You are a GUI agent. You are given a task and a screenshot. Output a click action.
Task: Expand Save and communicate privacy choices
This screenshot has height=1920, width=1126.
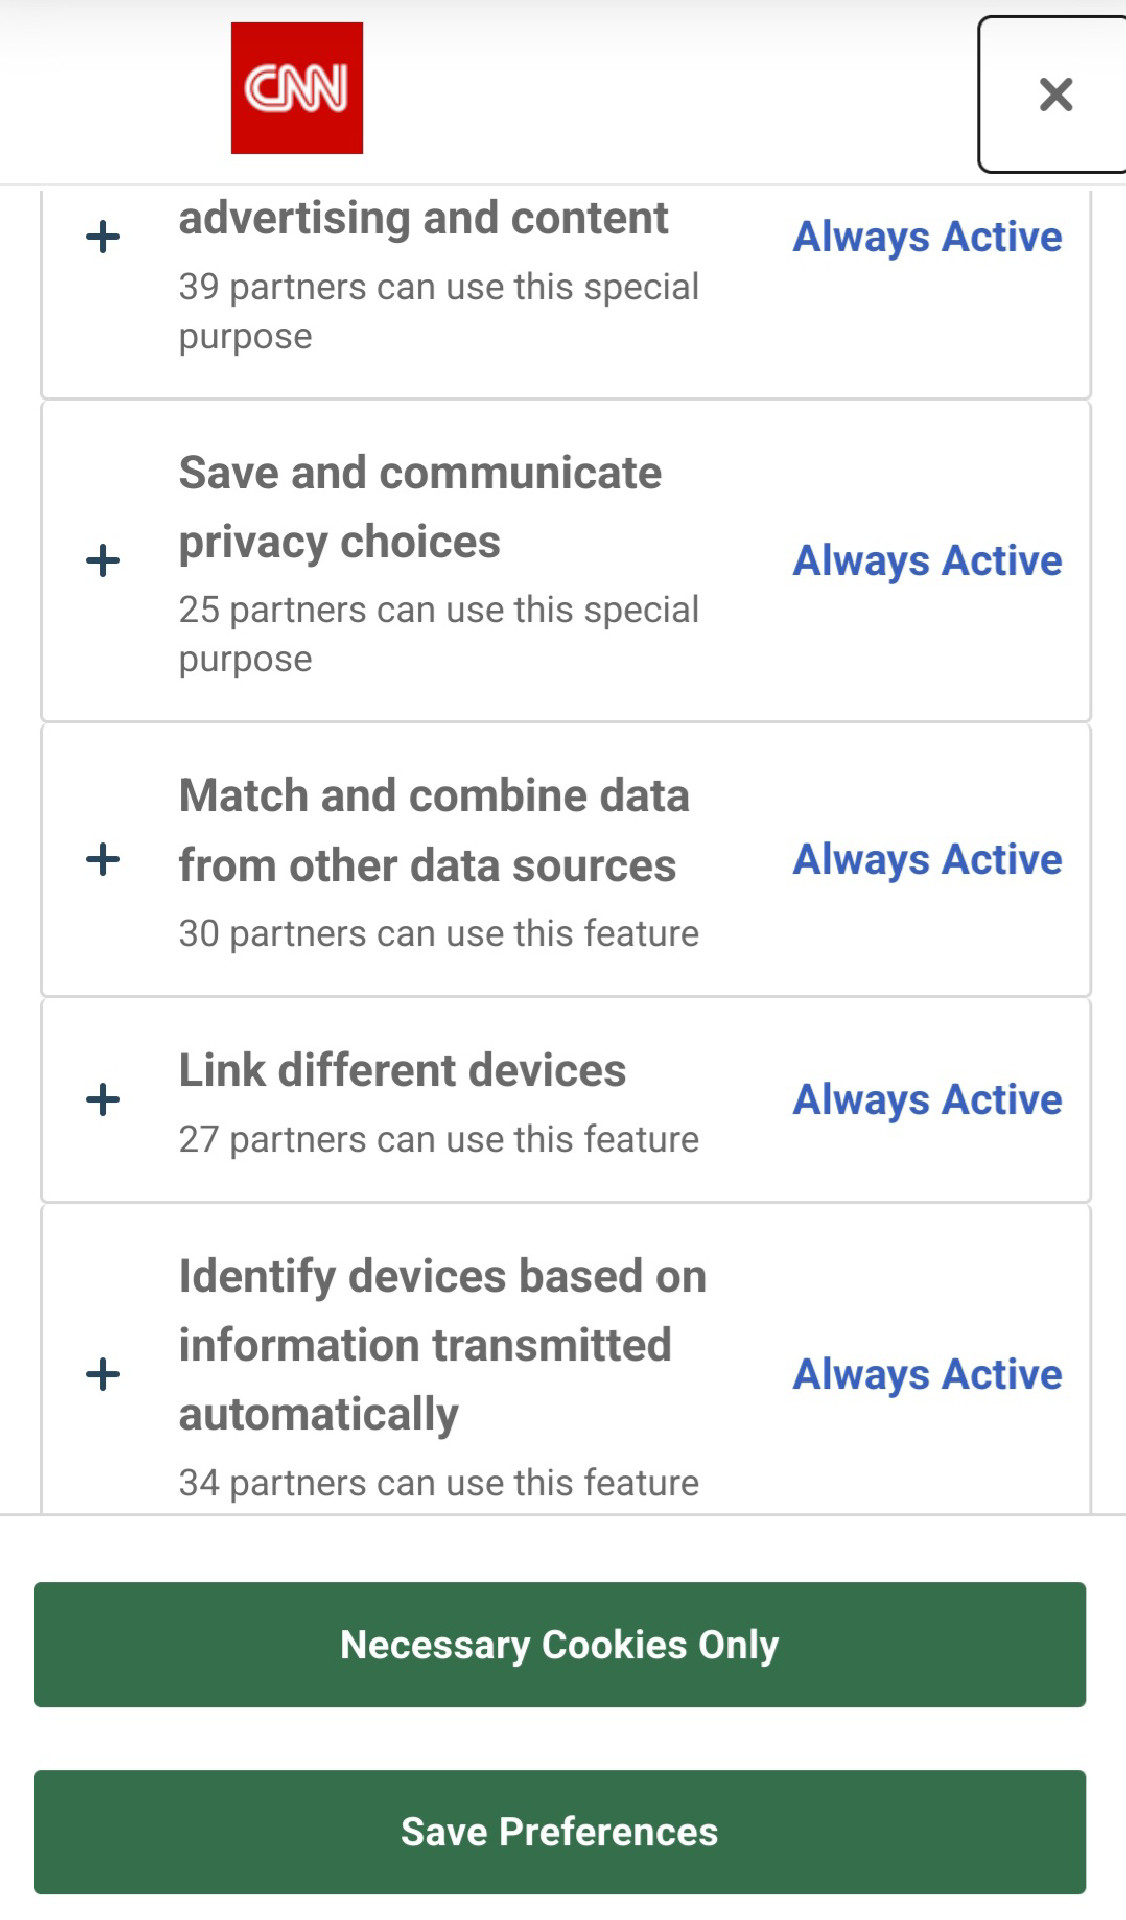point(103,560)
